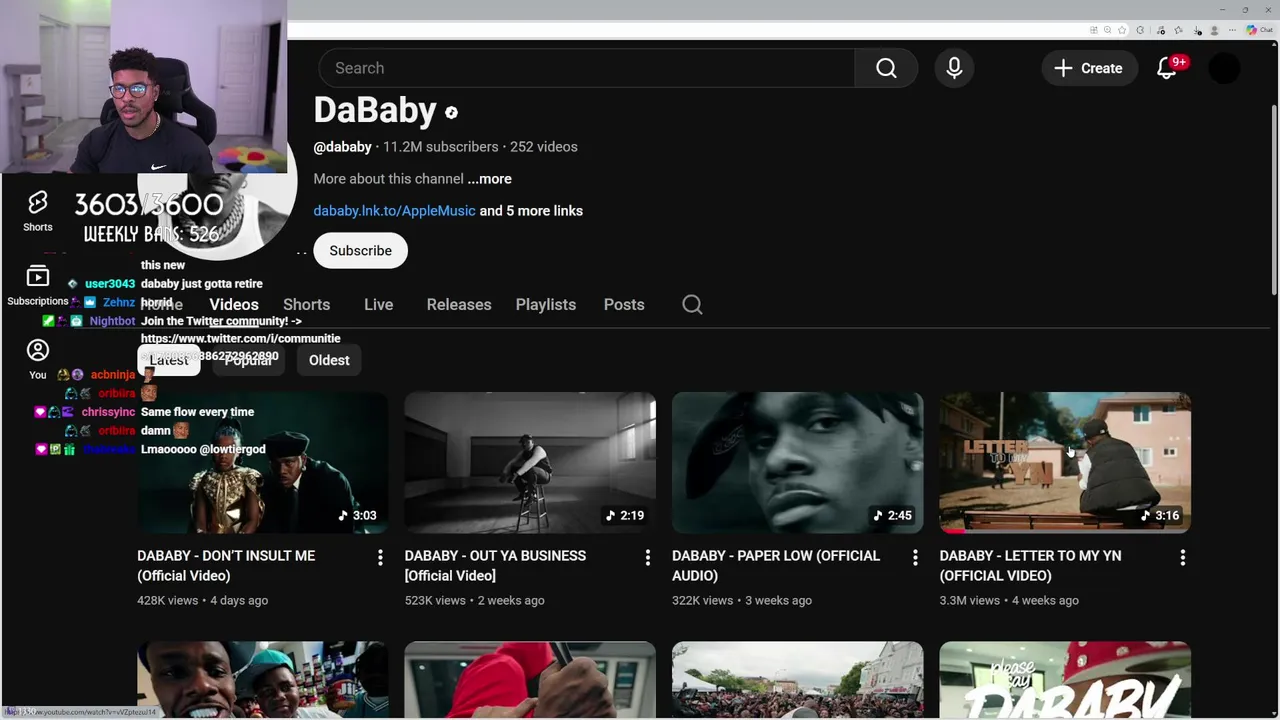This screenshot has height=720, width=1280.
Task: Expand channel description with ...more
Action: (489, 179)
